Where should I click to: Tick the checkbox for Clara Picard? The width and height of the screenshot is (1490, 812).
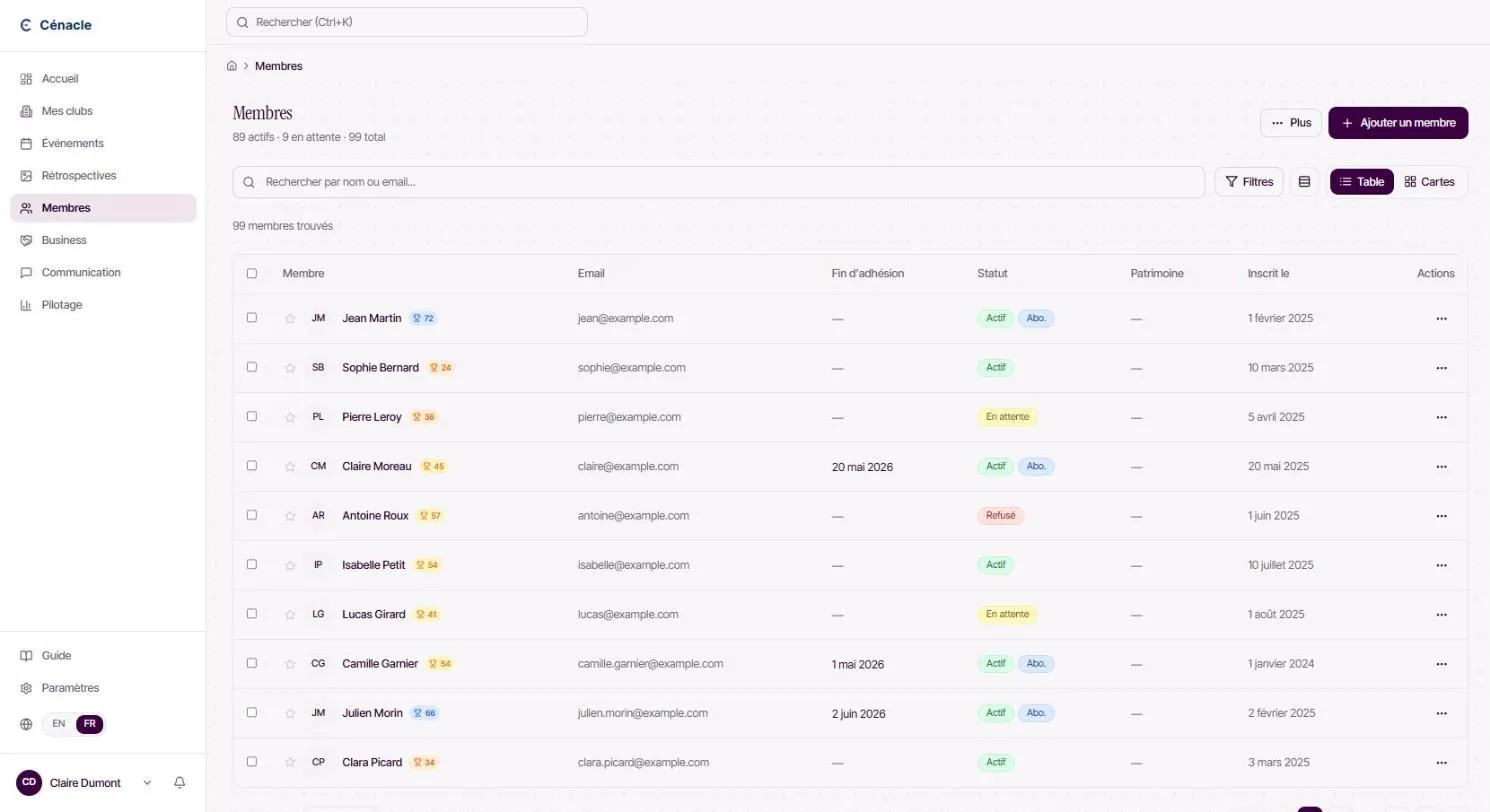pos(252,761)
